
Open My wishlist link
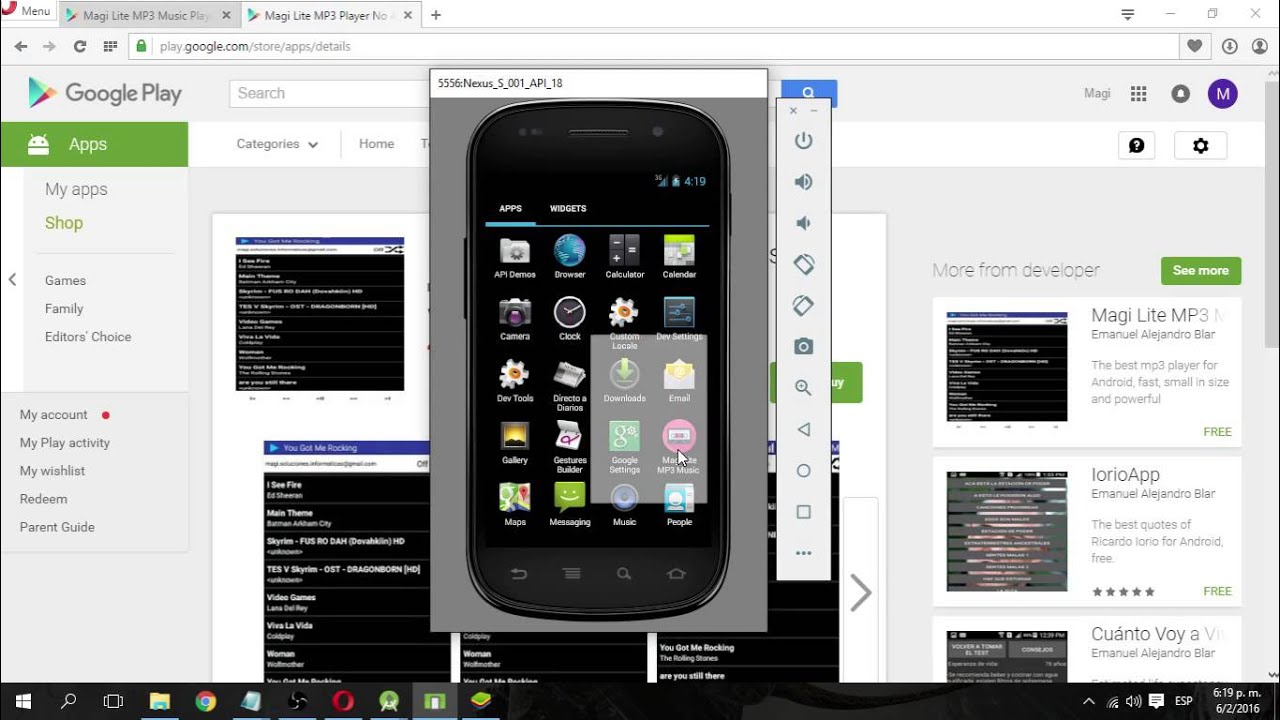click(x=52, y=471)
